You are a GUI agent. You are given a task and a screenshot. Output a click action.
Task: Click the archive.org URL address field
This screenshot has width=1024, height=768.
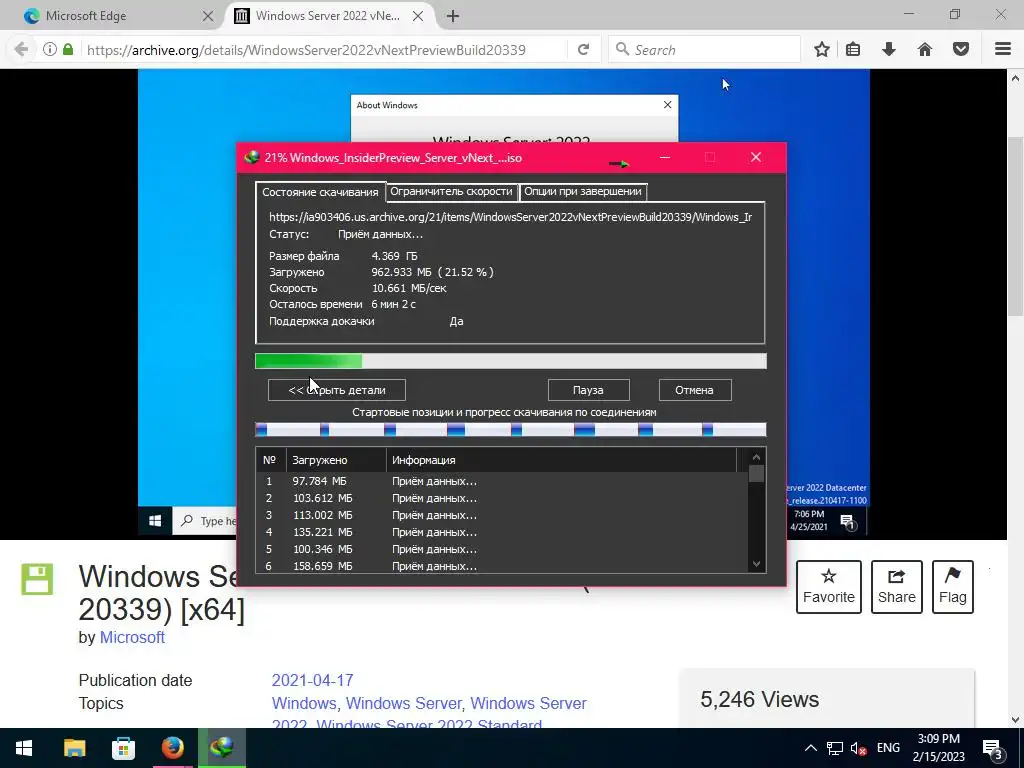point(323,50)
